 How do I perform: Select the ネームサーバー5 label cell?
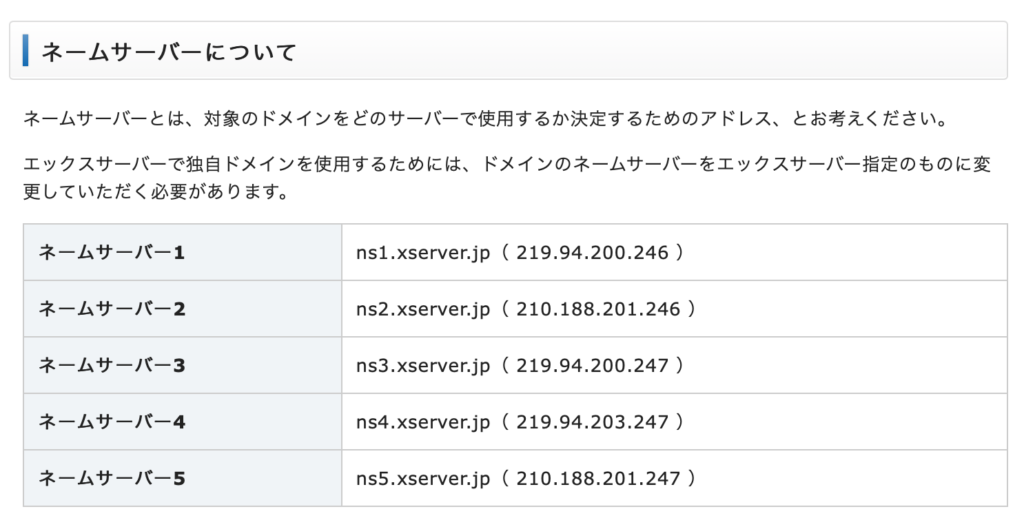182,478
